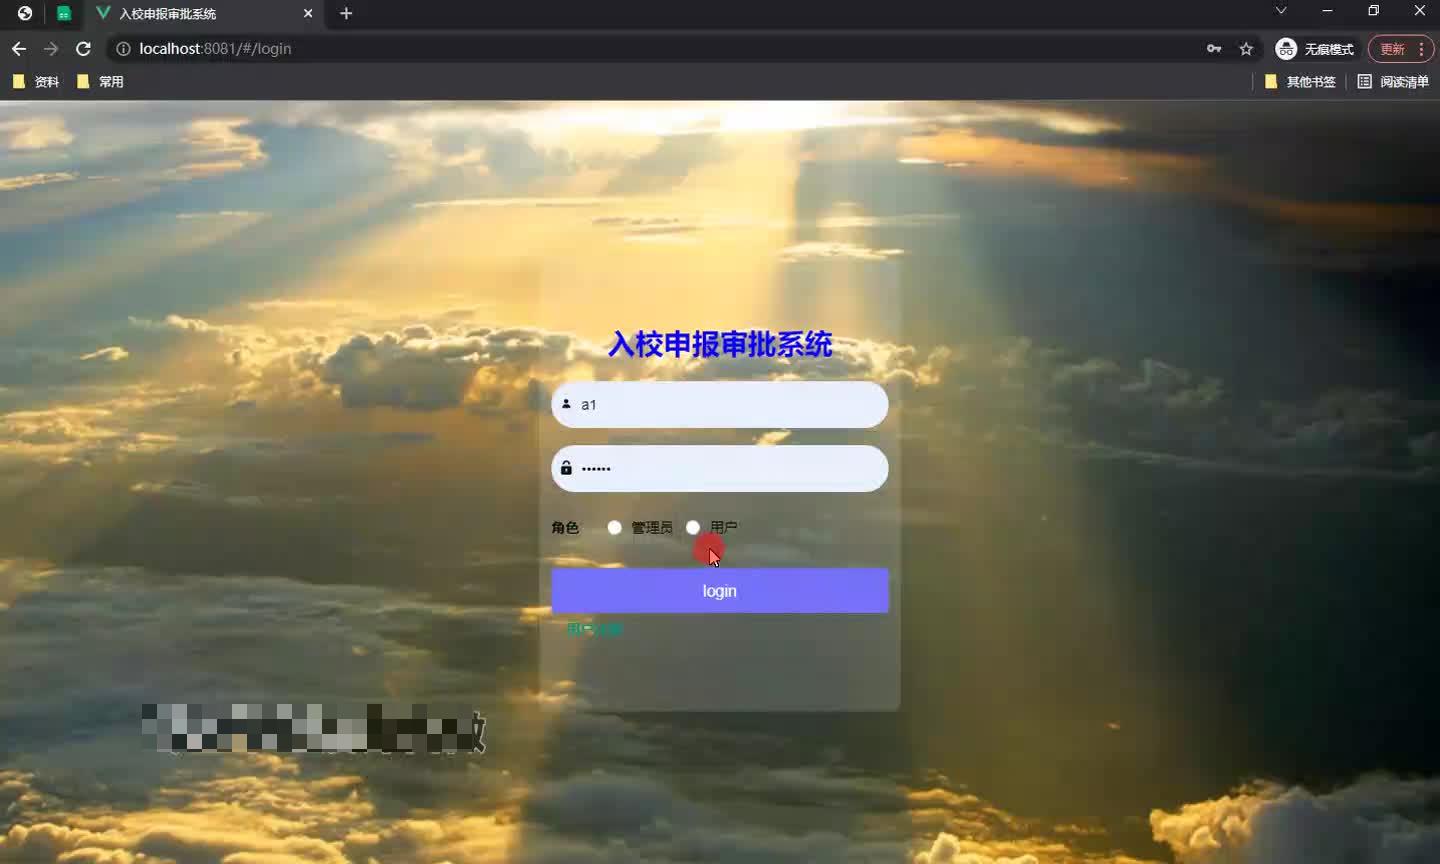Click the address bar URL localhost:8081
Image resolution: width=1440 pixels, height=864 pixels.
click(x=215, y=48)
